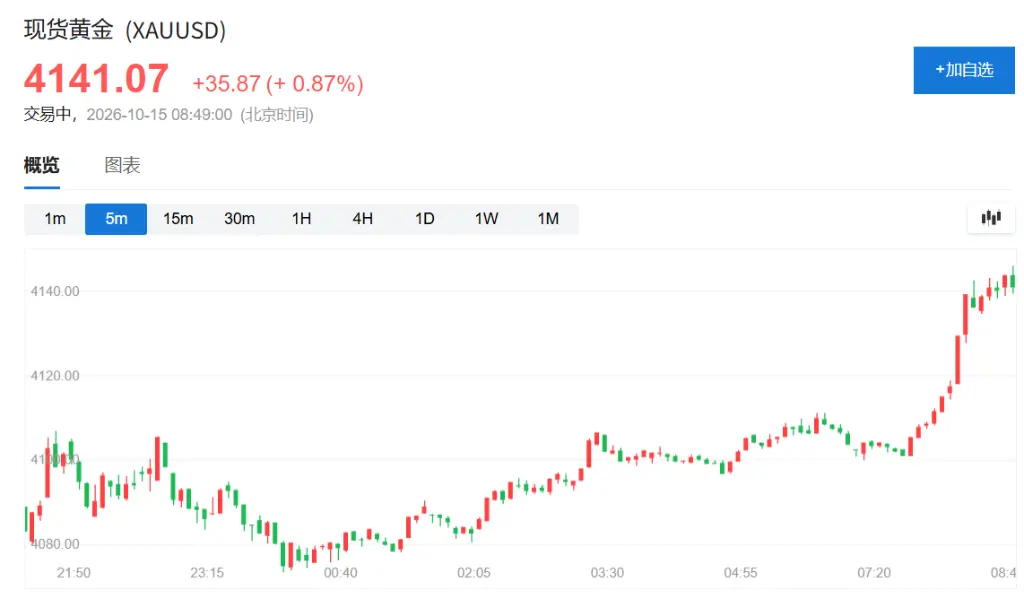Click the 07:20 time axis label
1024x597 pixels.
point(874,573)
